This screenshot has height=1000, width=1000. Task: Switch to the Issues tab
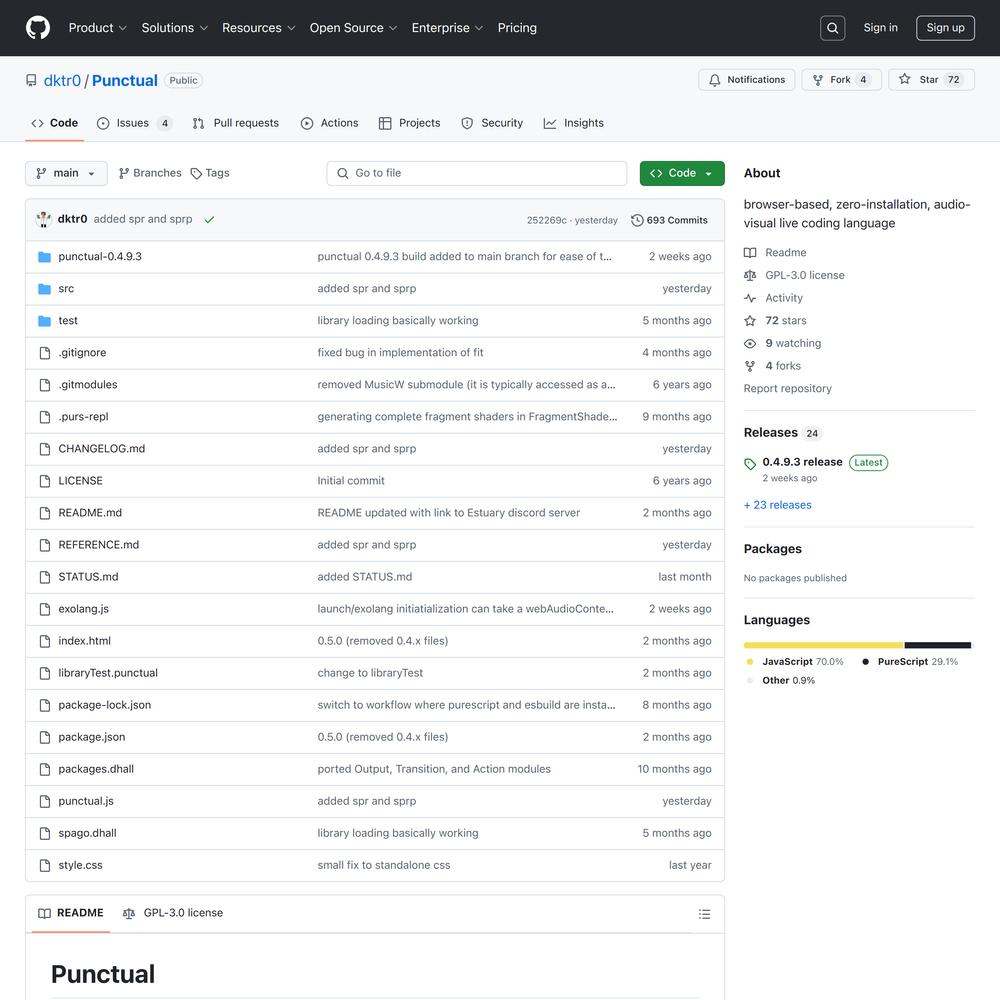(x=134, y=123)
